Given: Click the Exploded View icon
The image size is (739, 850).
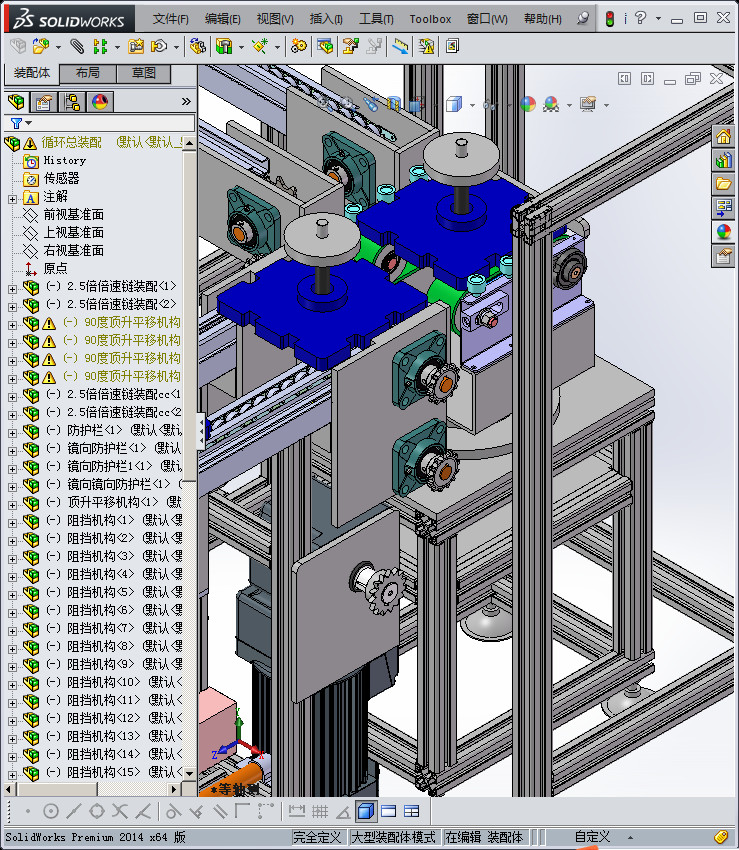Looking at the screenshot, I should [350, 47].
